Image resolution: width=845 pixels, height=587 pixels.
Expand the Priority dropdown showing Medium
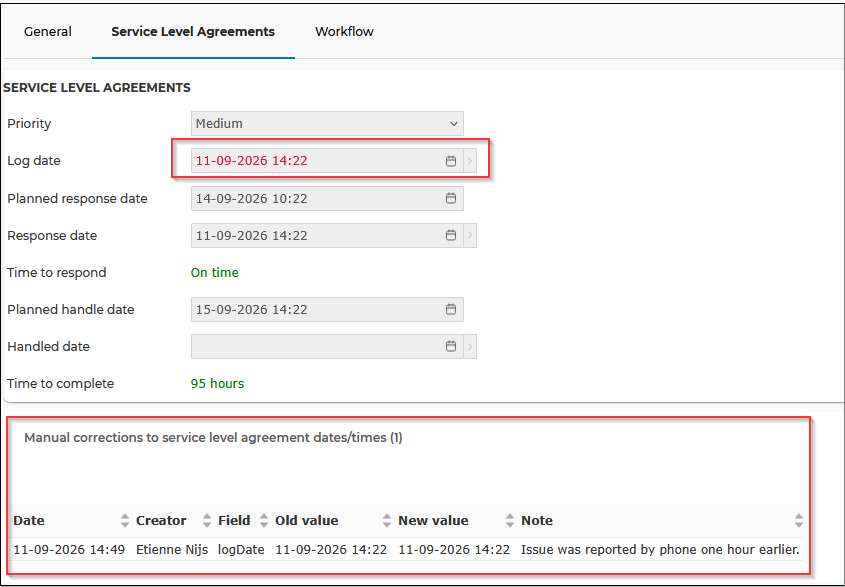[x=327, y=124]
